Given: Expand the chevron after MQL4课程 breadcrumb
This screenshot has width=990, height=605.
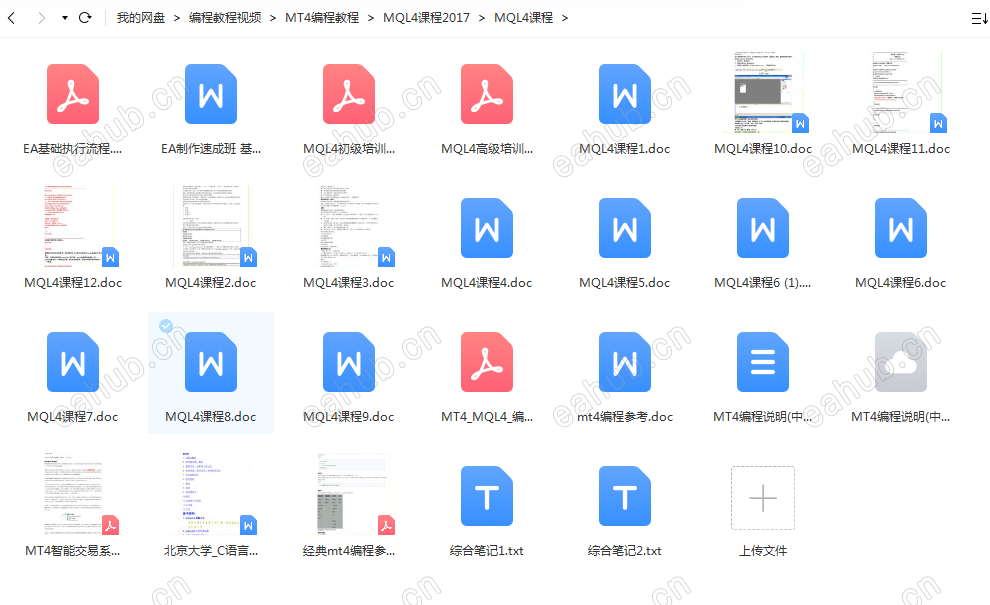Looking at the screenshot, I should (564, 17).
